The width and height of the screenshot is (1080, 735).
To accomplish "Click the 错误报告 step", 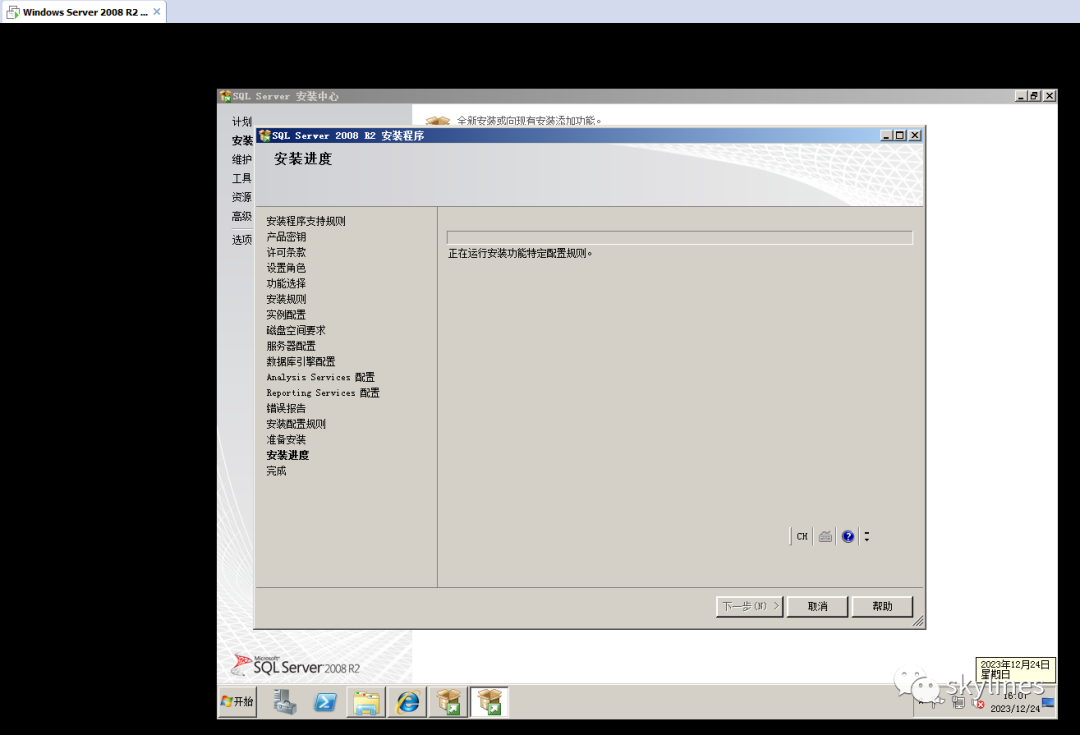I will tap(286, 408).
